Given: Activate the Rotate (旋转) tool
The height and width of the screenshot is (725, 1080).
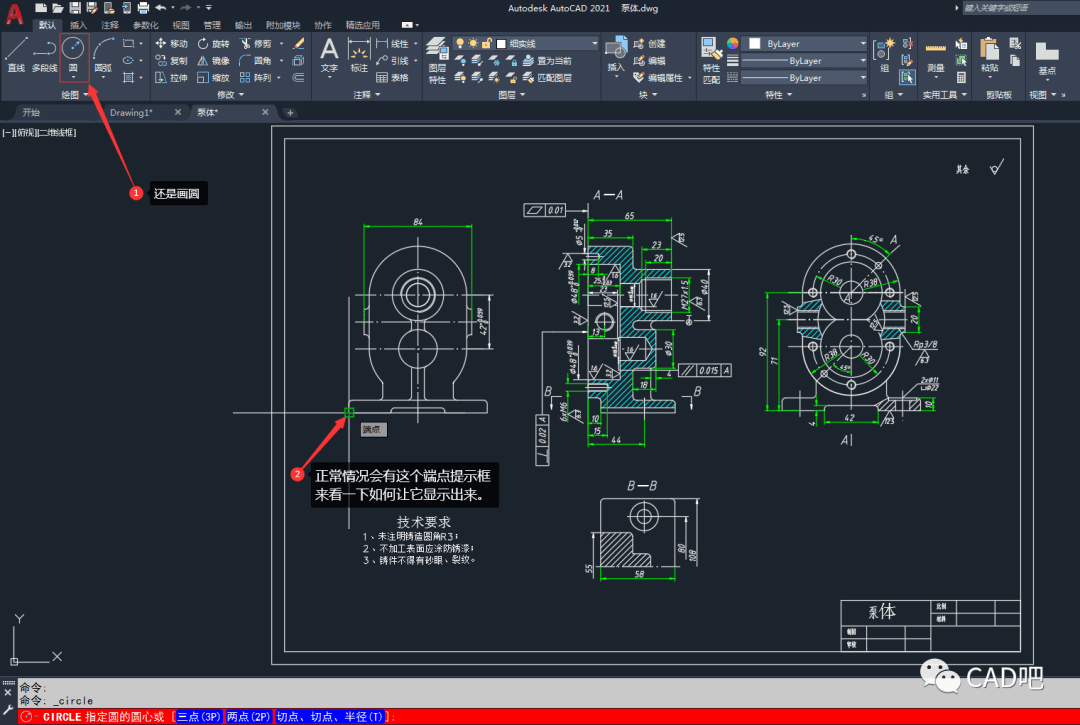Looking at the screenshot, I should 212,44.
